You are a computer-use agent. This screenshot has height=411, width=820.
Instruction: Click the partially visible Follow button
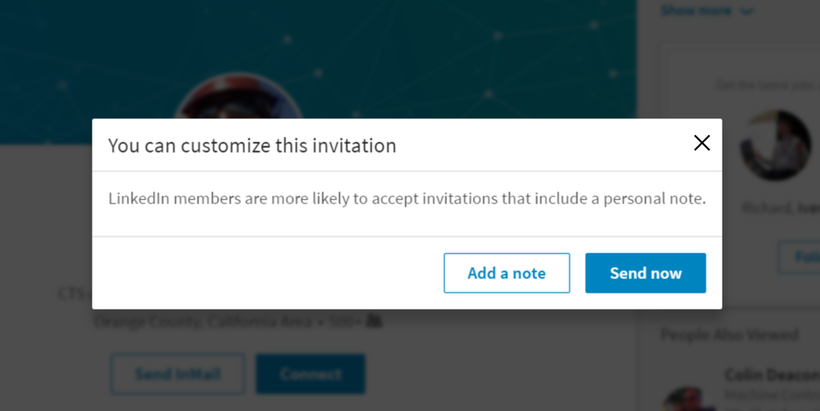(x=799, y=257)
